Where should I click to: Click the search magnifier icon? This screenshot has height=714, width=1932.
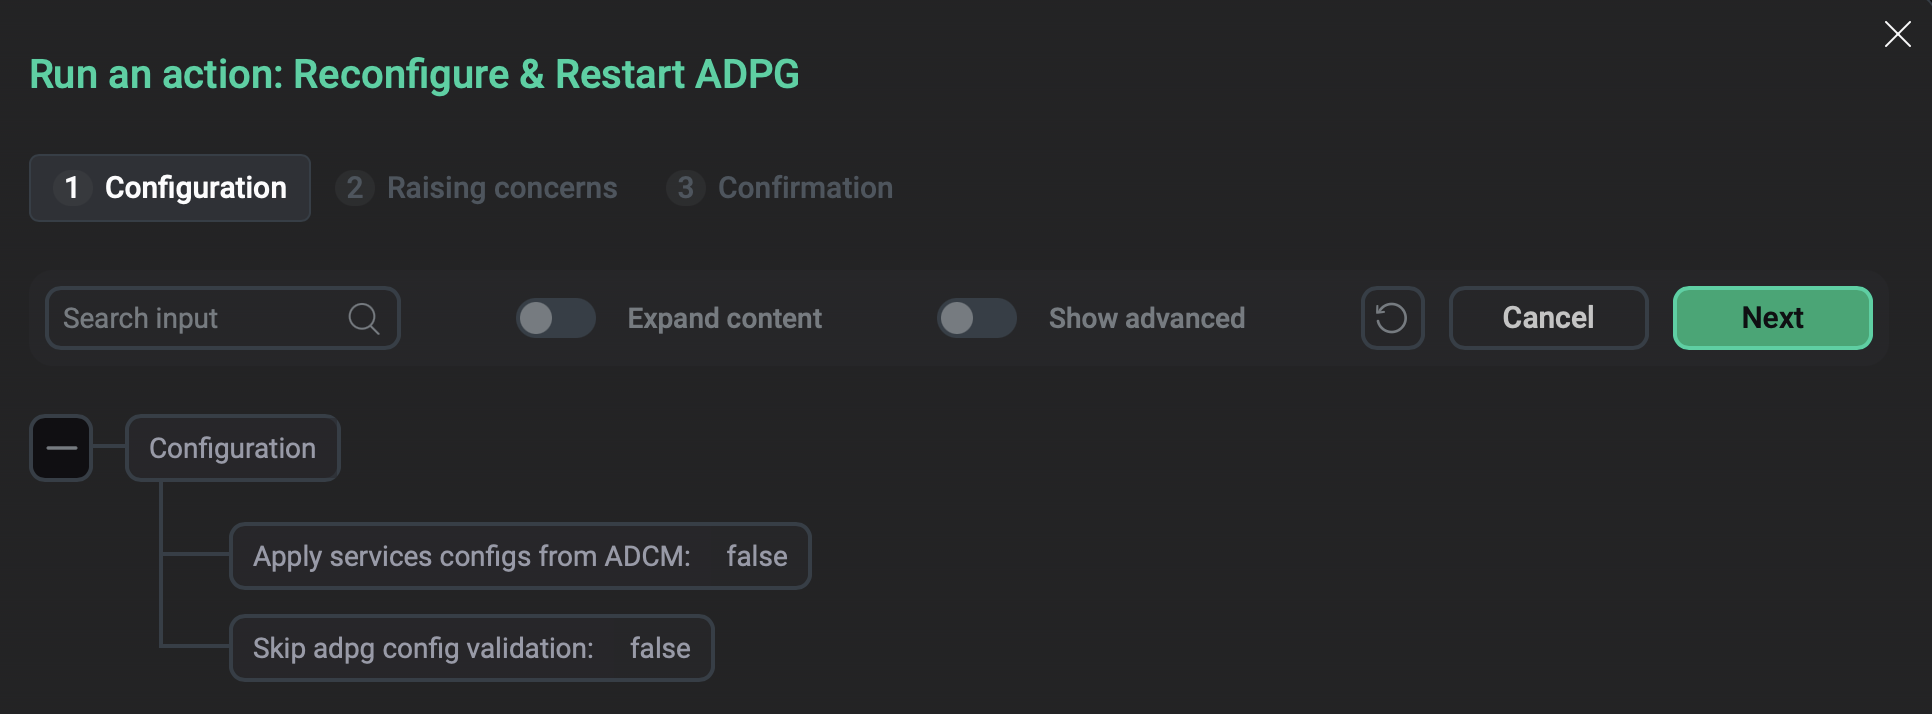(362, 318)
